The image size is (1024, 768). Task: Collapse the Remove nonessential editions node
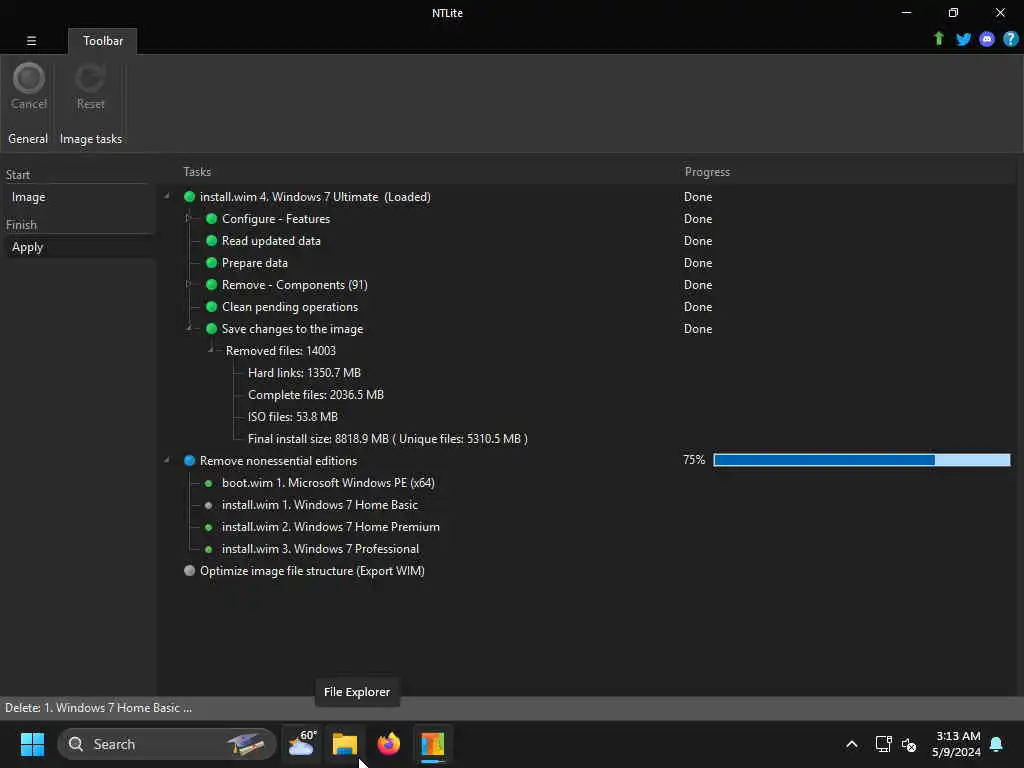pyautogui.click(x=167, y=460)
